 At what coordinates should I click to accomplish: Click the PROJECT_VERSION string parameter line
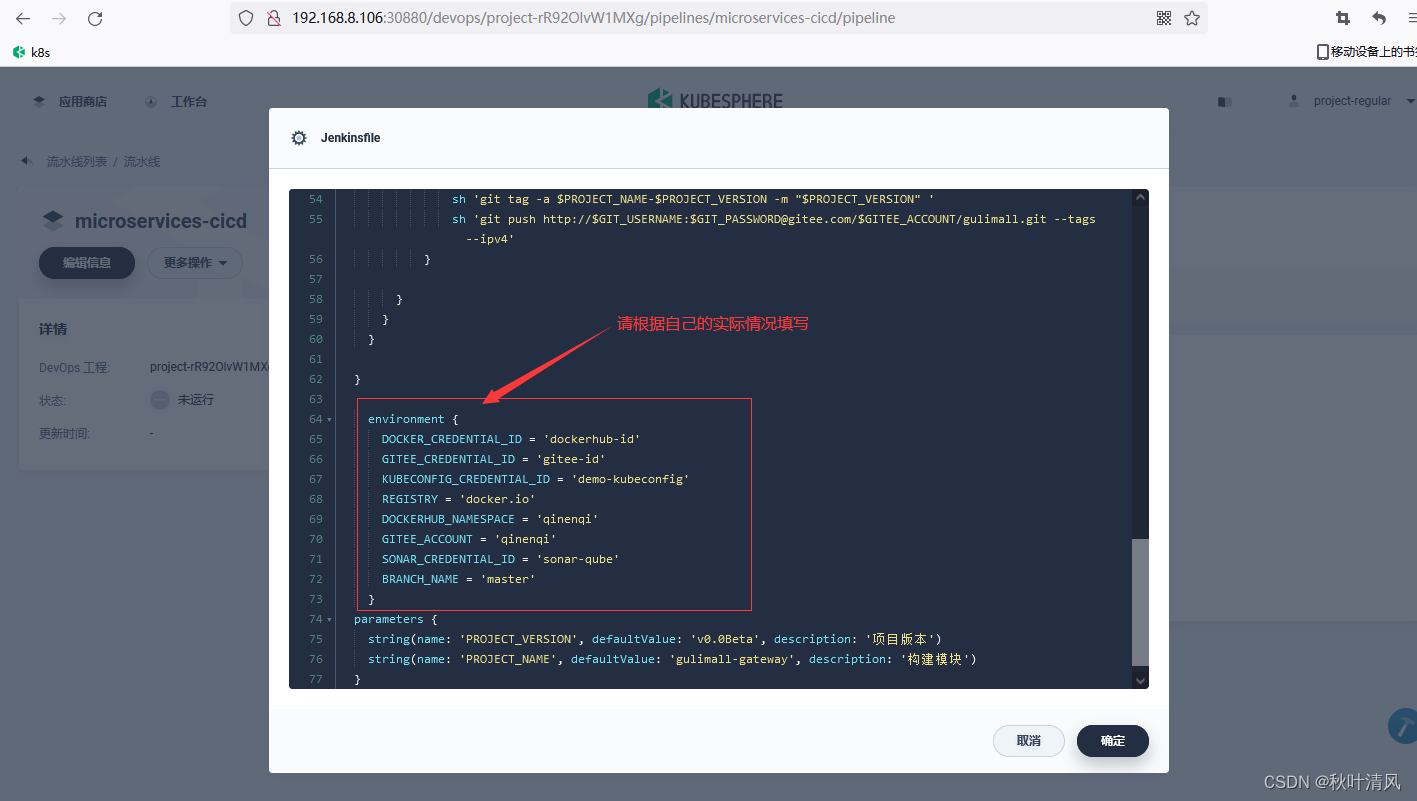[655, 639]
